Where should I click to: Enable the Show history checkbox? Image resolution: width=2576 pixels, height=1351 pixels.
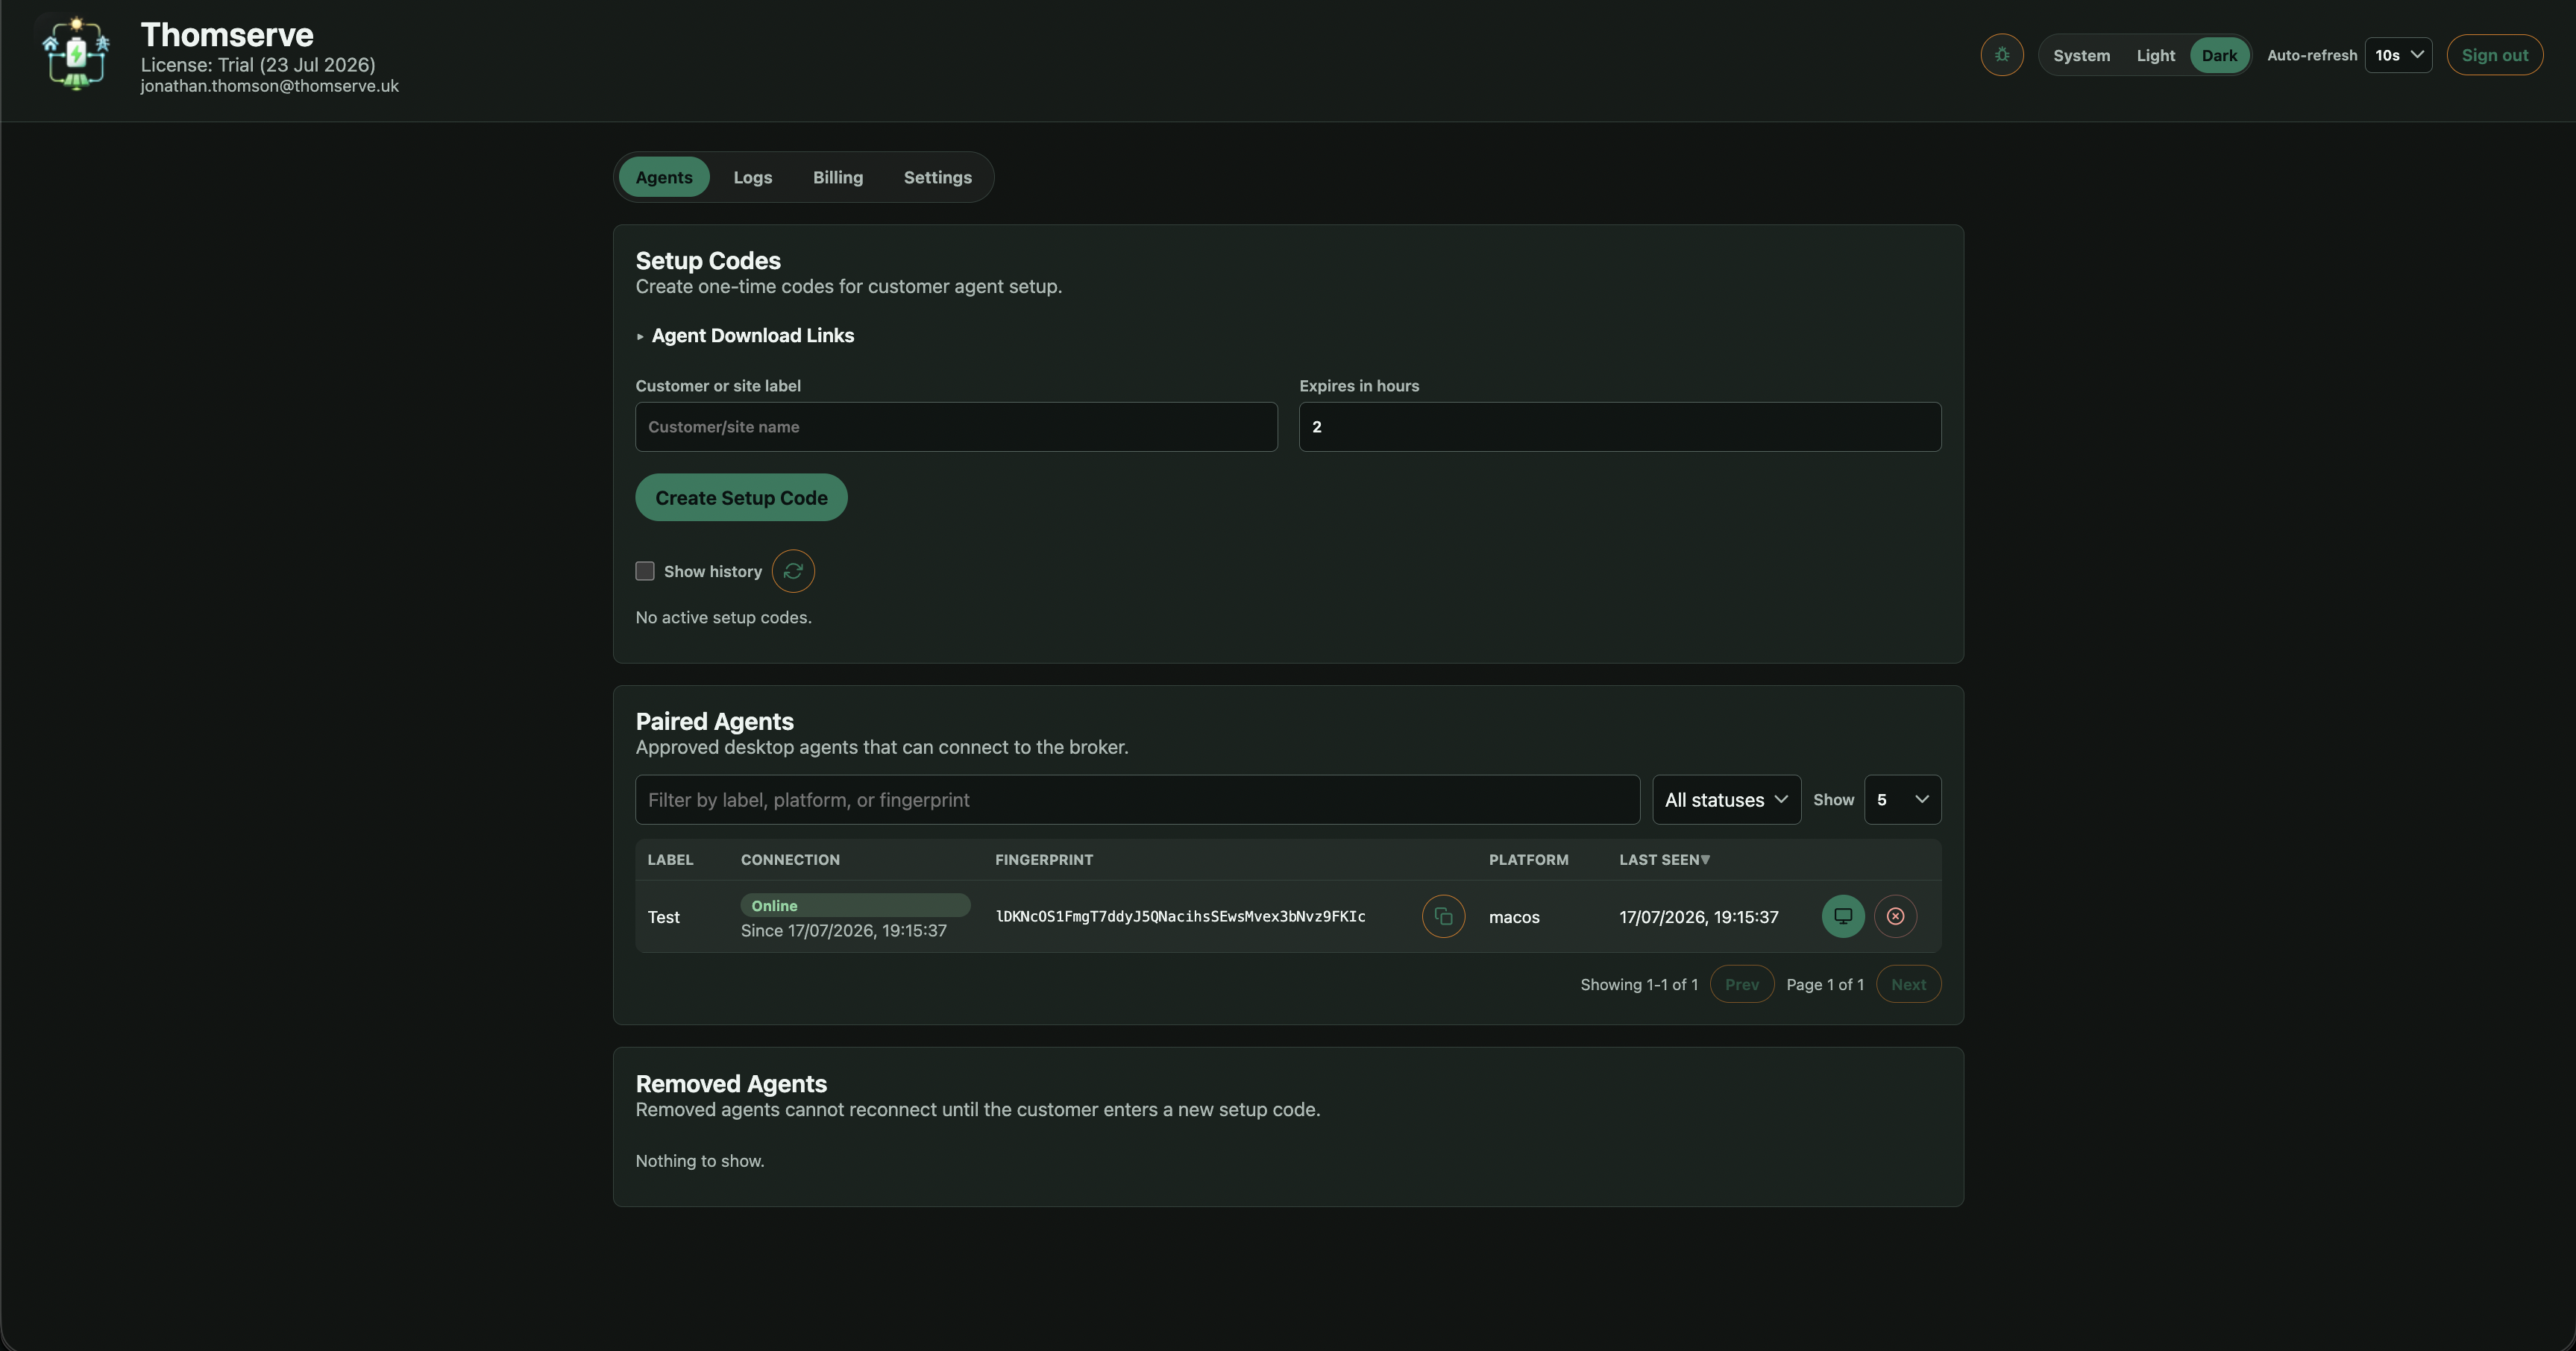point(645,571)
